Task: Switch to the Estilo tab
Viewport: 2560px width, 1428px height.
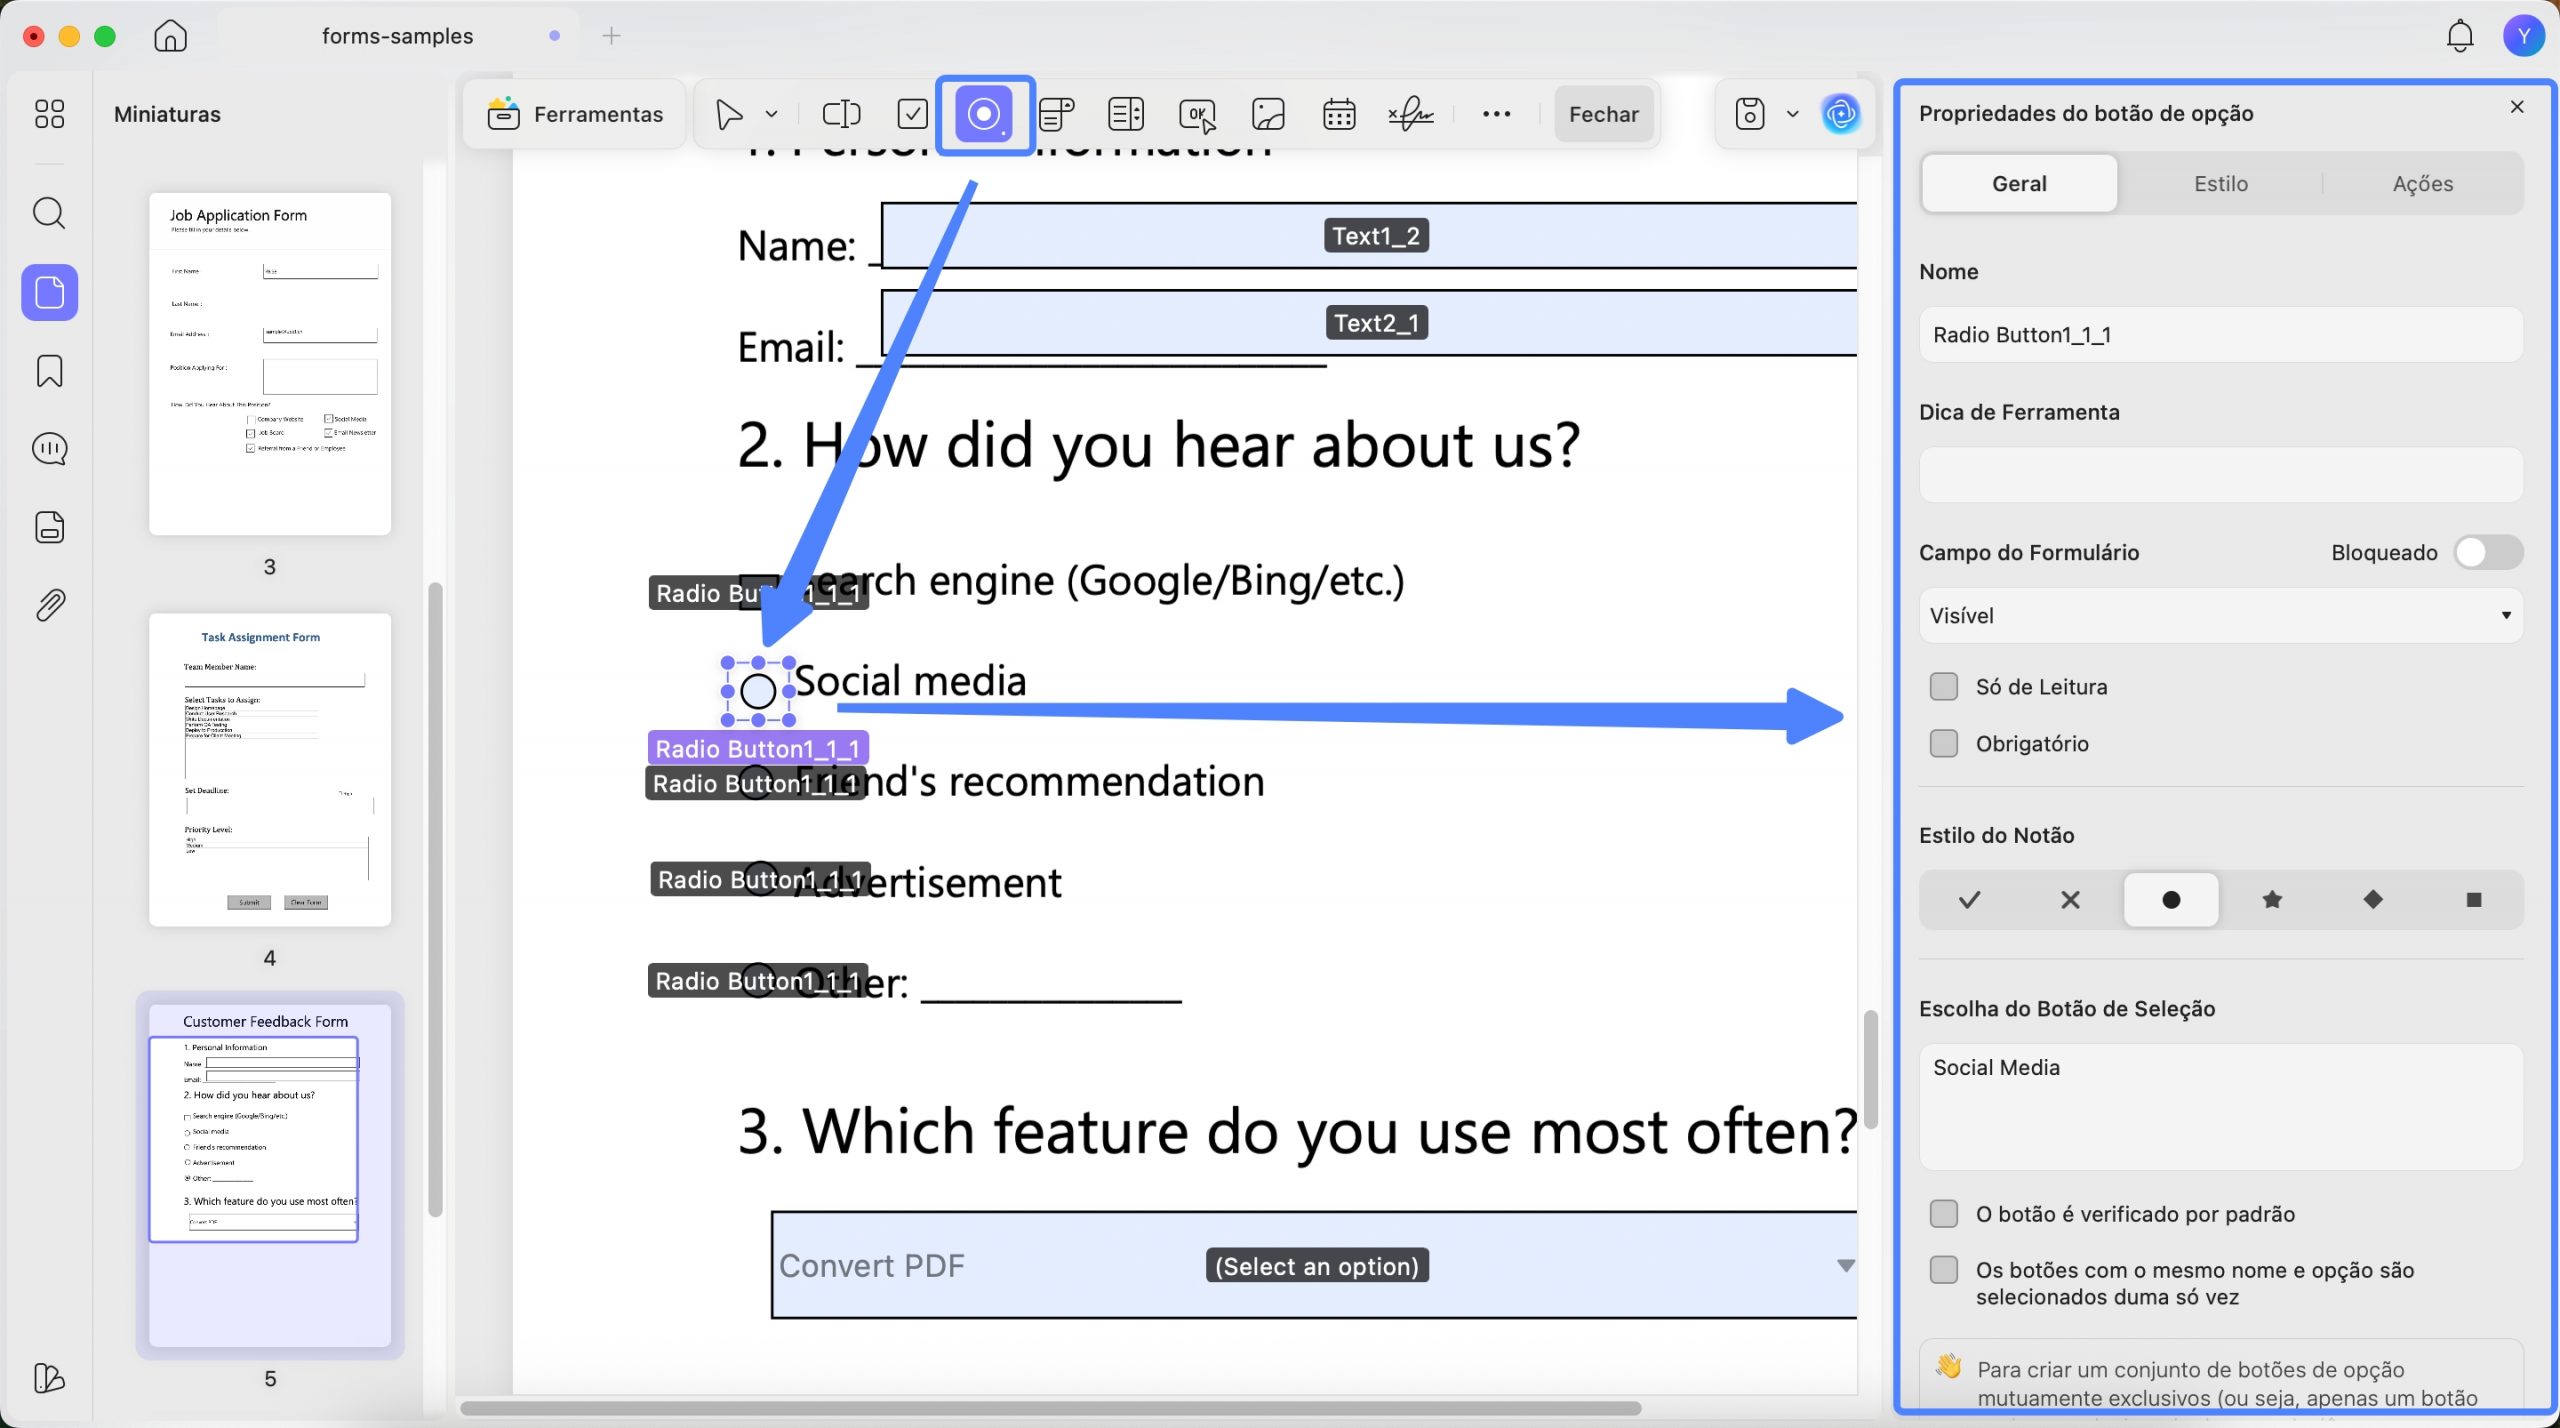Action: click(2220, 183)
